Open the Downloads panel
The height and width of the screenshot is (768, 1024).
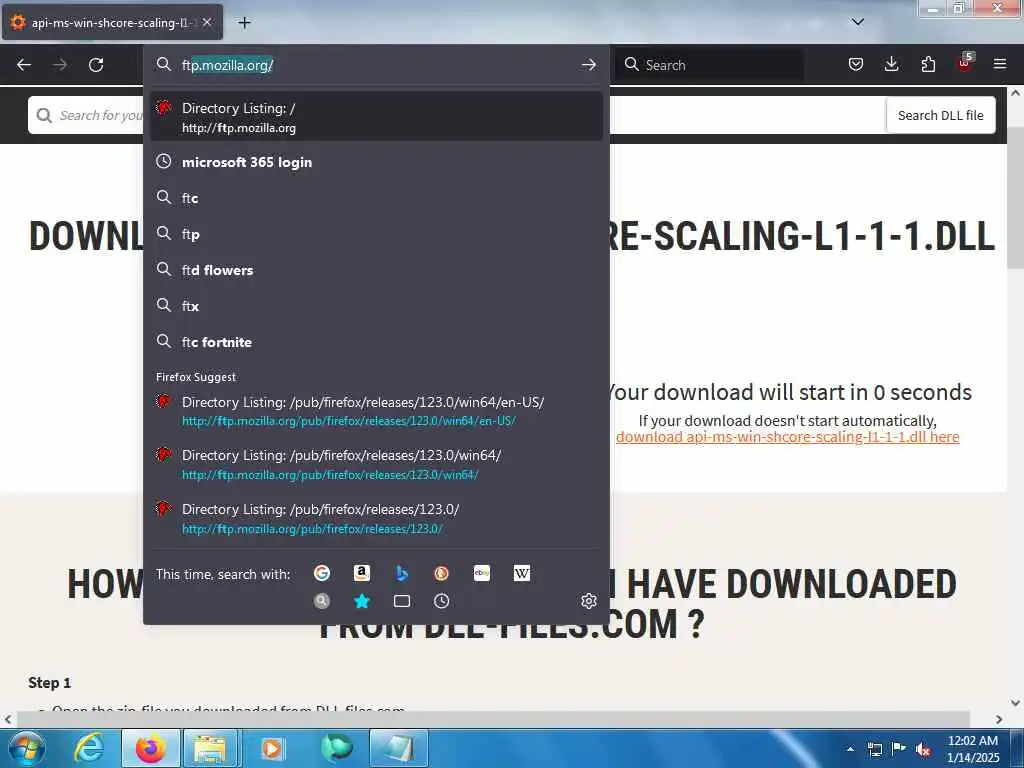click(891, 64)
